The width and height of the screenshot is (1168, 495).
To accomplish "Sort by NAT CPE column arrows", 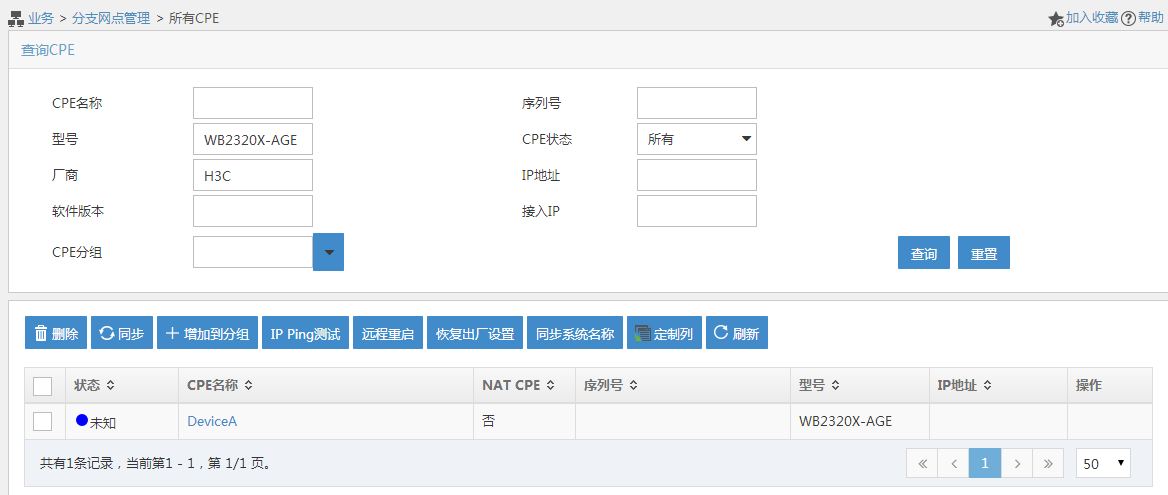I will pos(550,386).
